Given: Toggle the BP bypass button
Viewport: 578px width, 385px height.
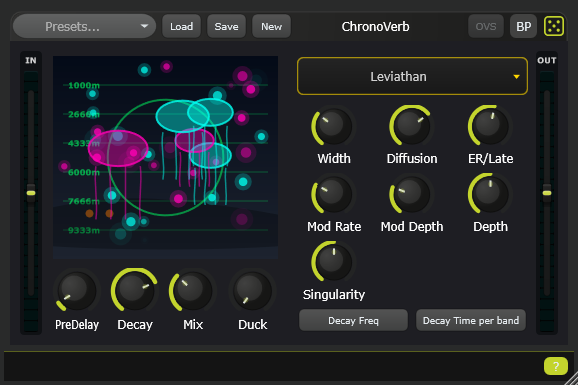Looking at the screenshot, I should coord(523,26).
